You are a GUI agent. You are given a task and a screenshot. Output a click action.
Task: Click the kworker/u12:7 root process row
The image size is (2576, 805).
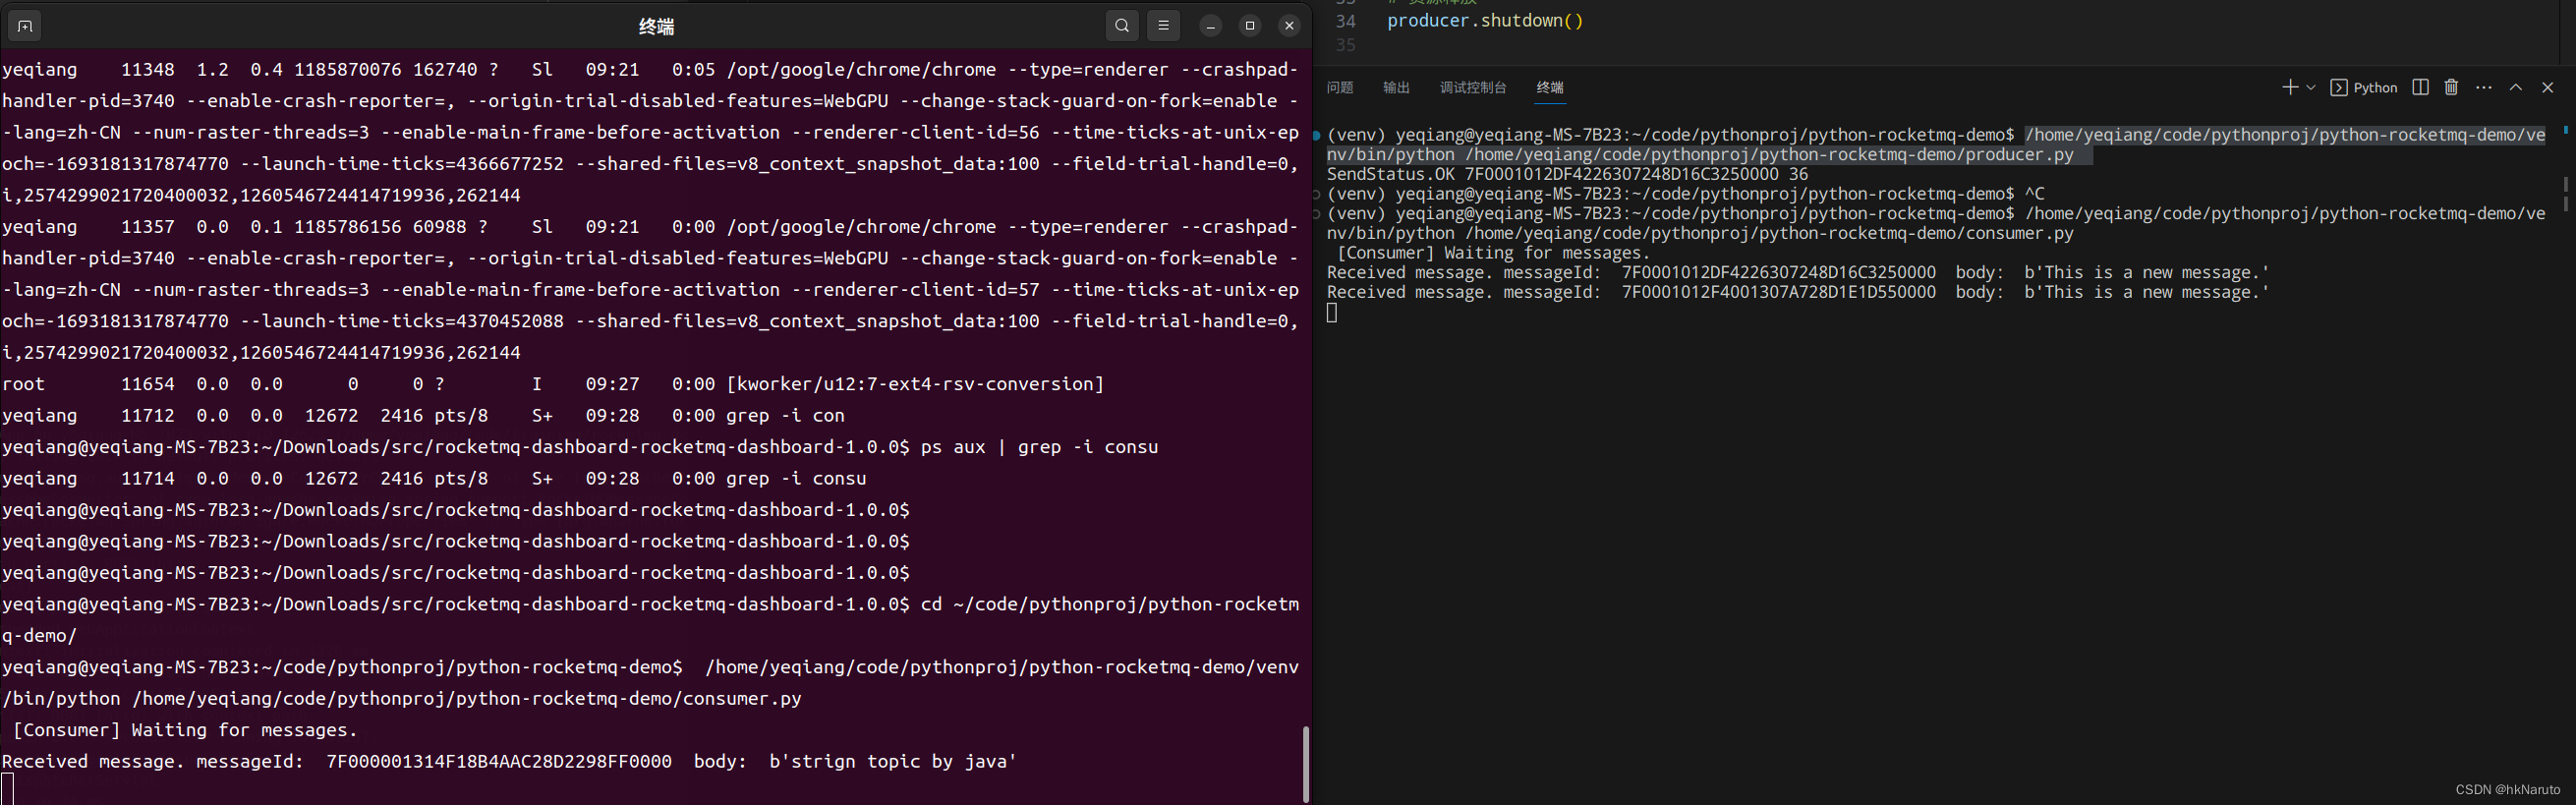(553, 384)
